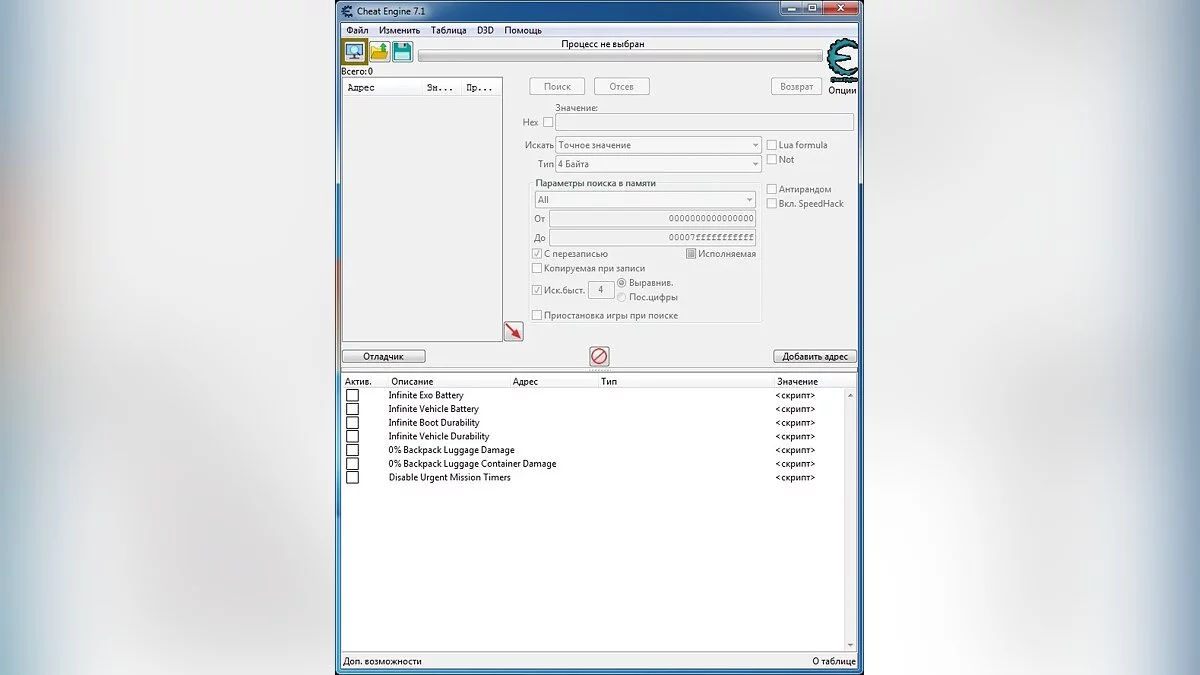
Task: Click Тип column header in table
Action: click(609, 381)
